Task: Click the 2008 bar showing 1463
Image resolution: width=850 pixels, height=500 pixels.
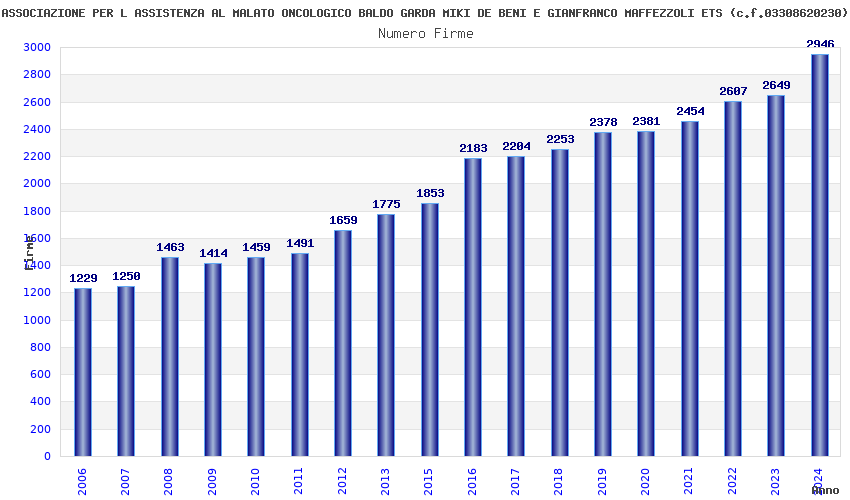Action: coord(170,356)
